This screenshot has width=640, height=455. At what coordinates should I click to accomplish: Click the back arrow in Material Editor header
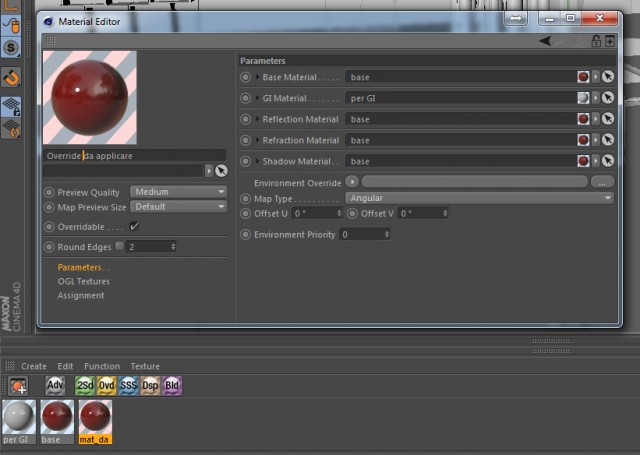545,41
